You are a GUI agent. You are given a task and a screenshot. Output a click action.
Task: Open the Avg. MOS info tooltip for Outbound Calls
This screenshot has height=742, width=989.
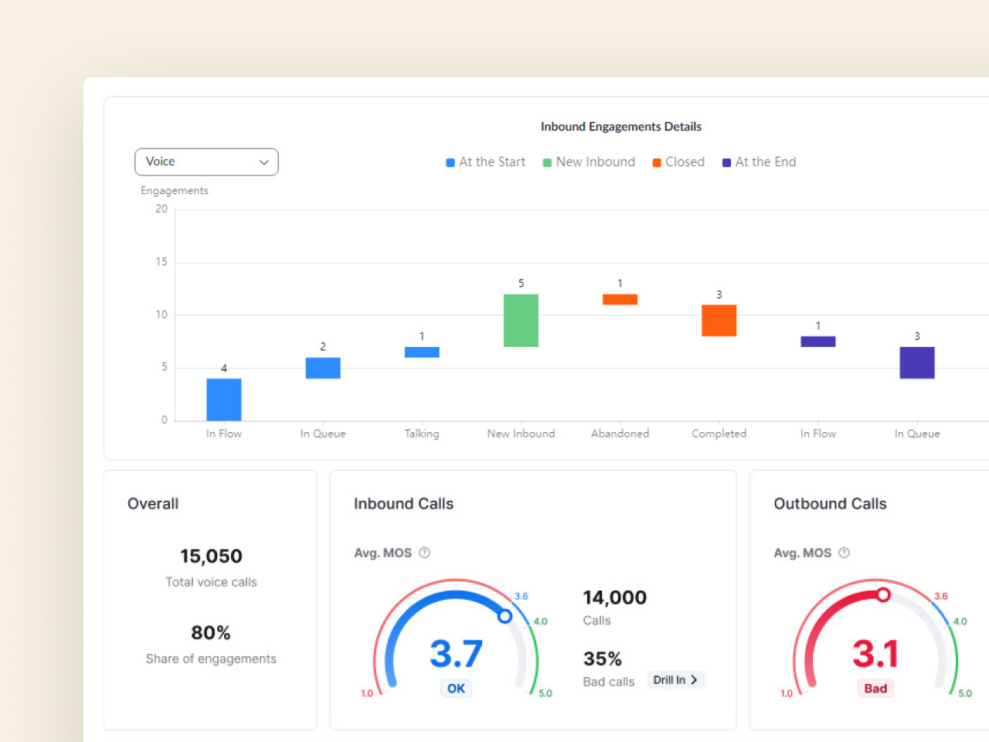(846, 552)
